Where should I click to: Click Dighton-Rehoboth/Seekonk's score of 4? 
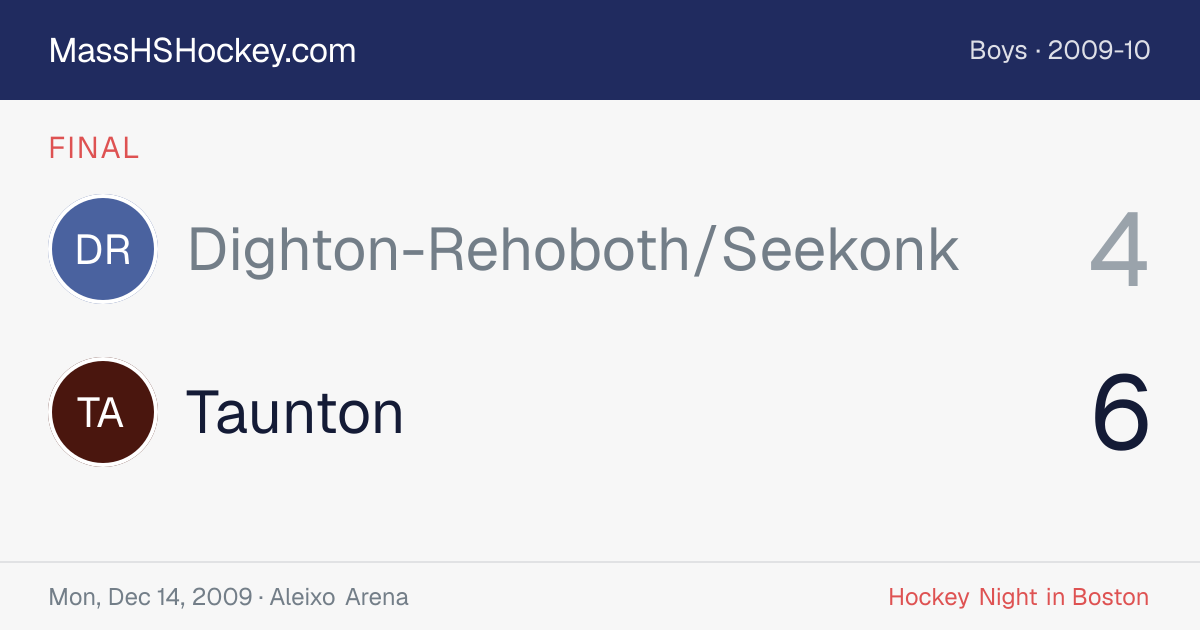(x=1120, y=250)
